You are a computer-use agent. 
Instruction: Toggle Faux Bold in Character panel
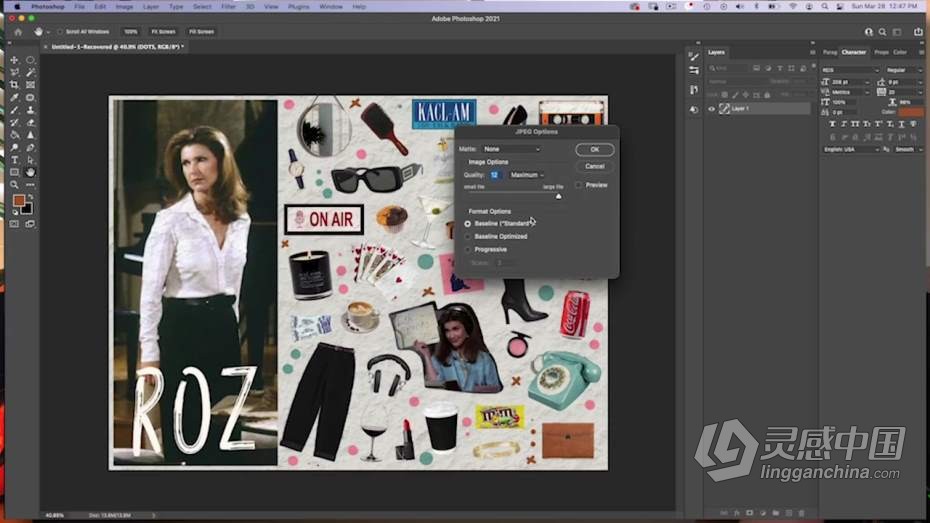[832, 124]
